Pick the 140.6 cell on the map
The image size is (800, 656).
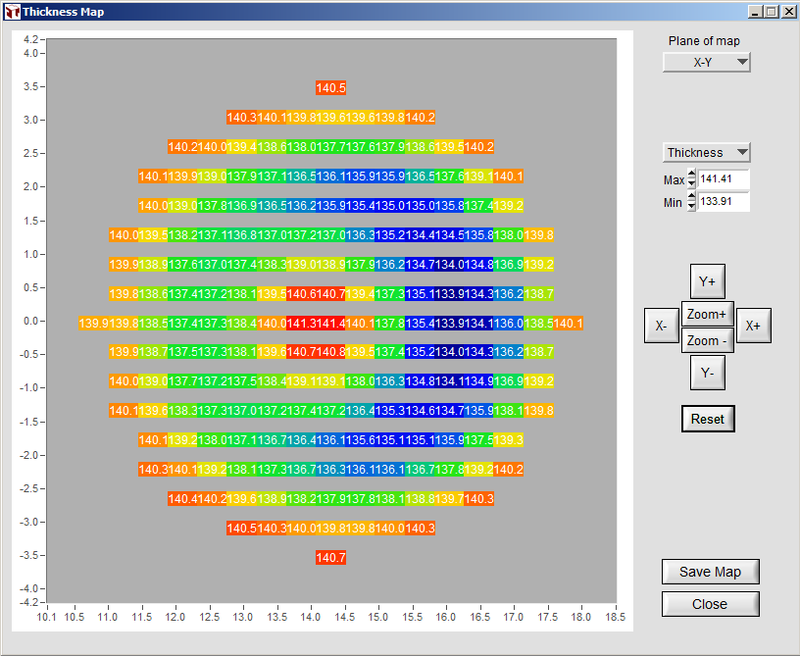coord(301,294)
